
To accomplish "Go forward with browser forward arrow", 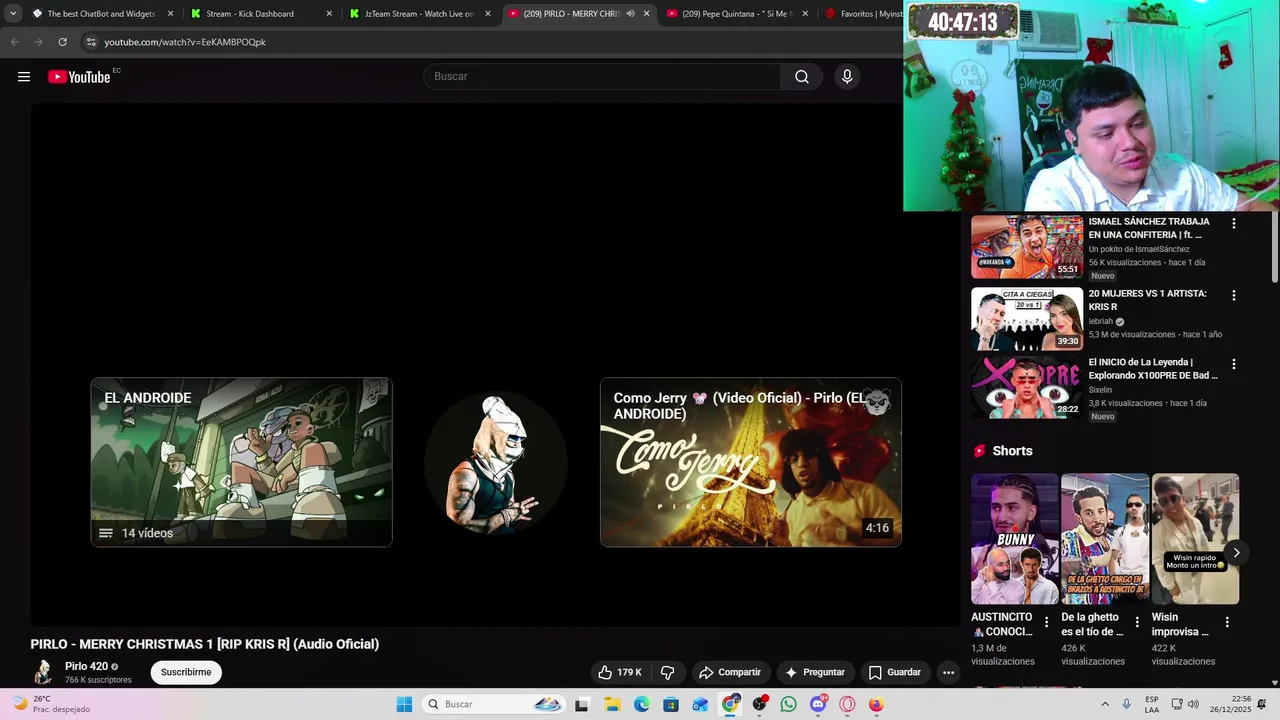I will pos(38,42).
